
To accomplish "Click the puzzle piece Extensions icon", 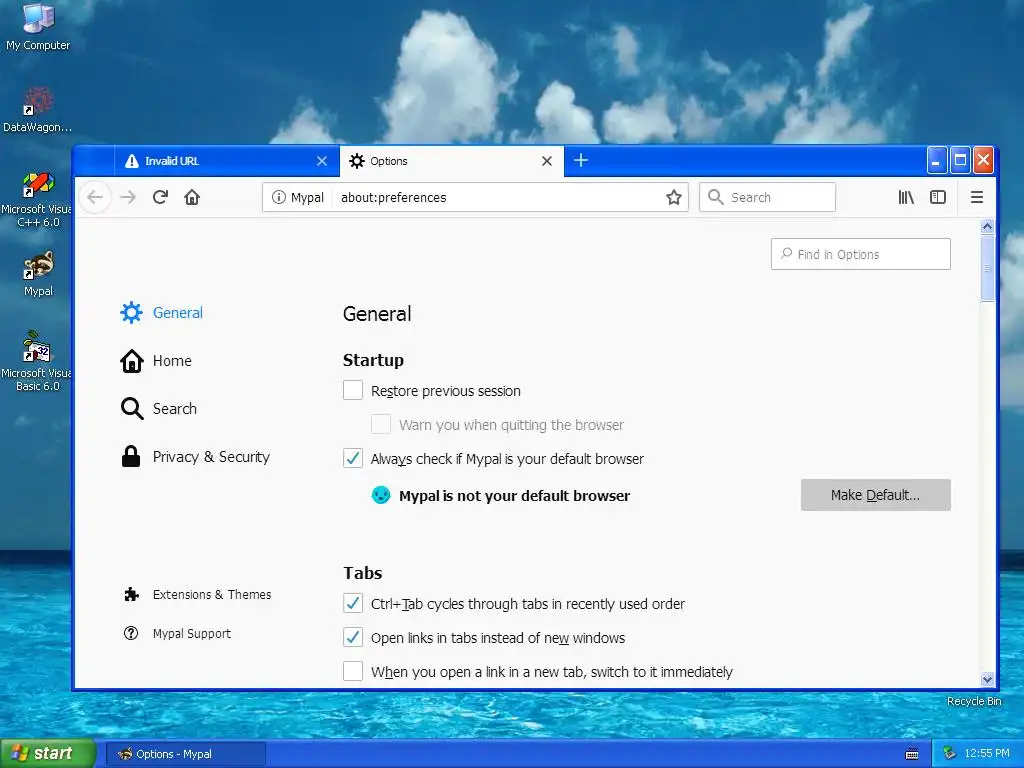I will click(131, 594).
